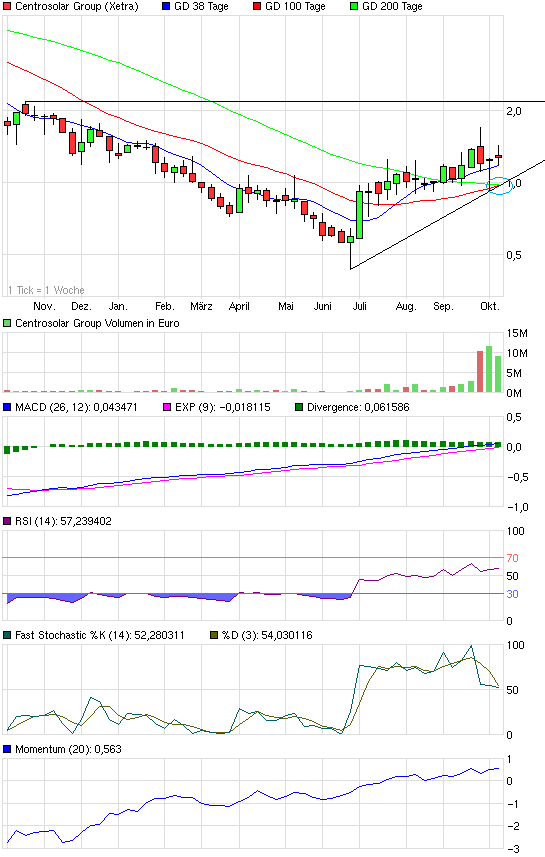This screenshot has height=857, width=545.
Task: Click the tall red volume bar
Action: coord(480,372)
